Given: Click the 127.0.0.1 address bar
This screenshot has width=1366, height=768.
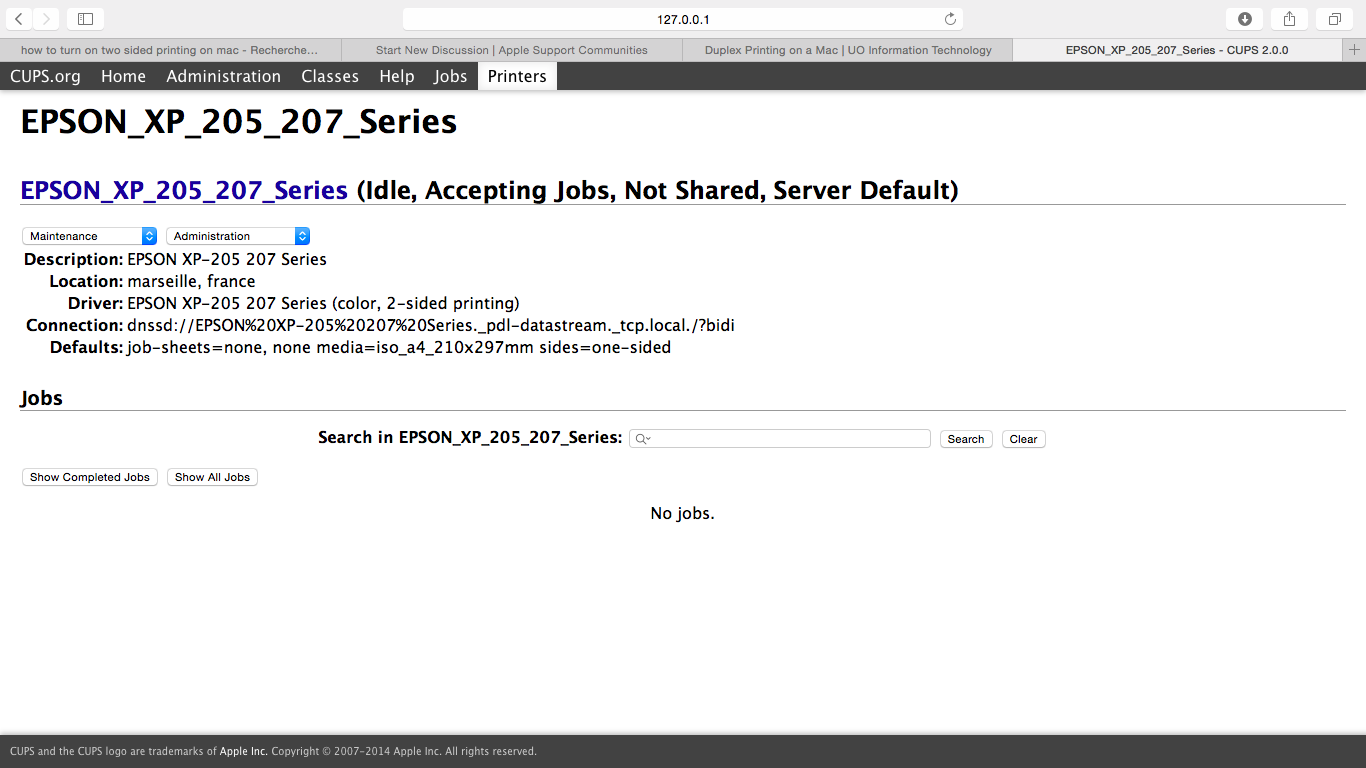Looking at the screenshot, I should (x=683, y=19).
